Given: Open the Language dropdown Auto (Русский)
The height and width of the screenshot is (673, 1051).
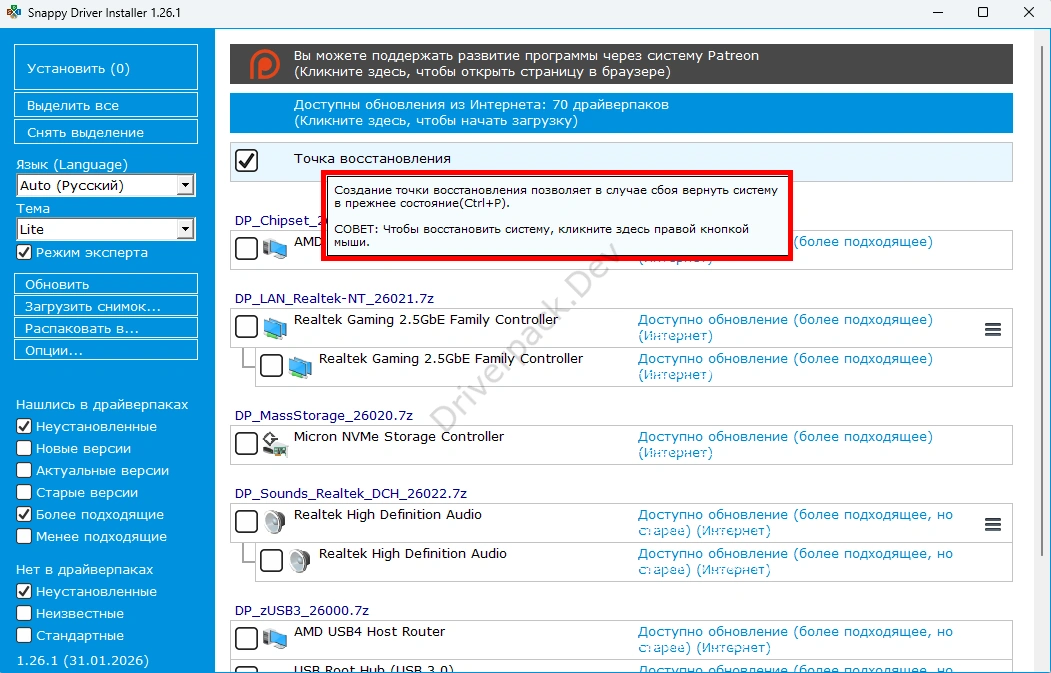Looking at the screenshot, I should coord(106,185).
